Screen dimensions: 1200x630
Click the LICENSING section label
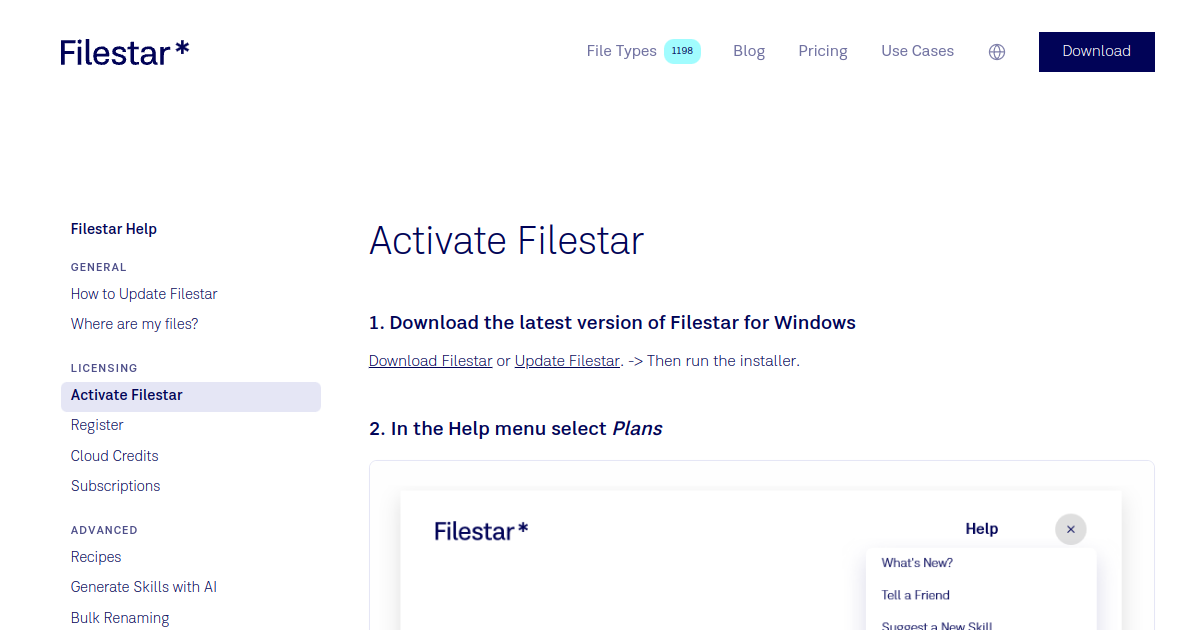point(104,368)
